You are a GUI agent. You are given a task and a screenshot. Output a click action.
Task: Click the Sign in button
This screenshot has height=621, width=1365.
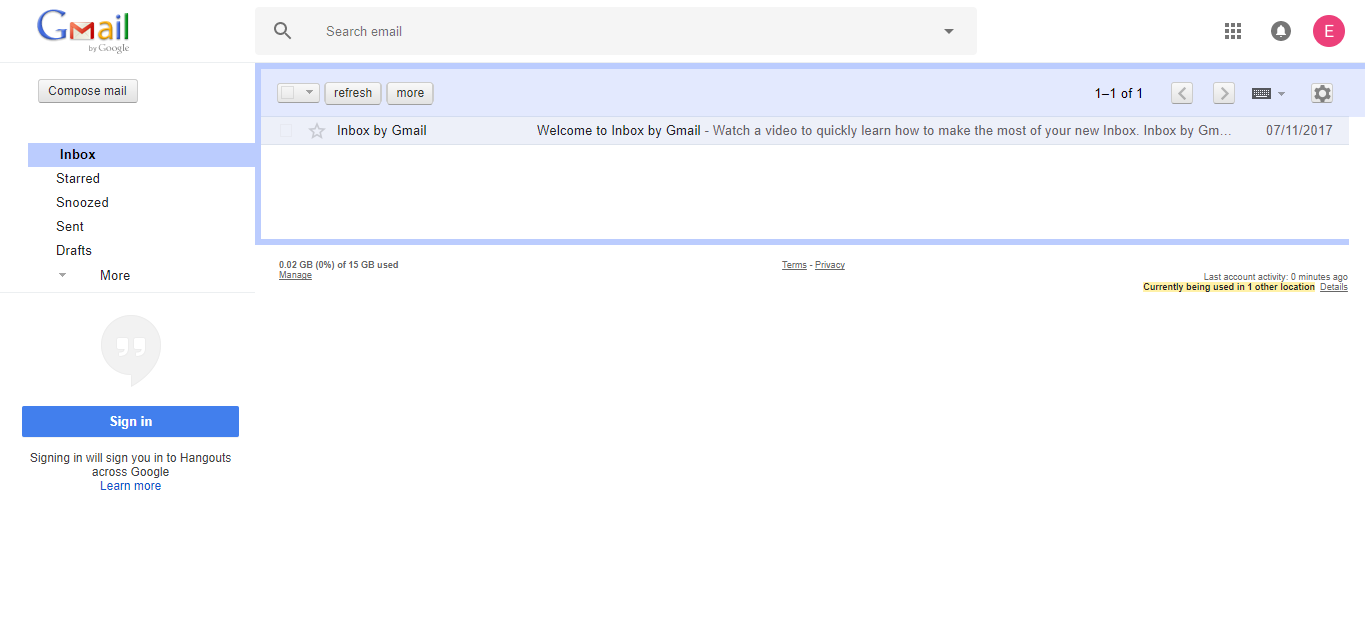click(x=130, y=421)
